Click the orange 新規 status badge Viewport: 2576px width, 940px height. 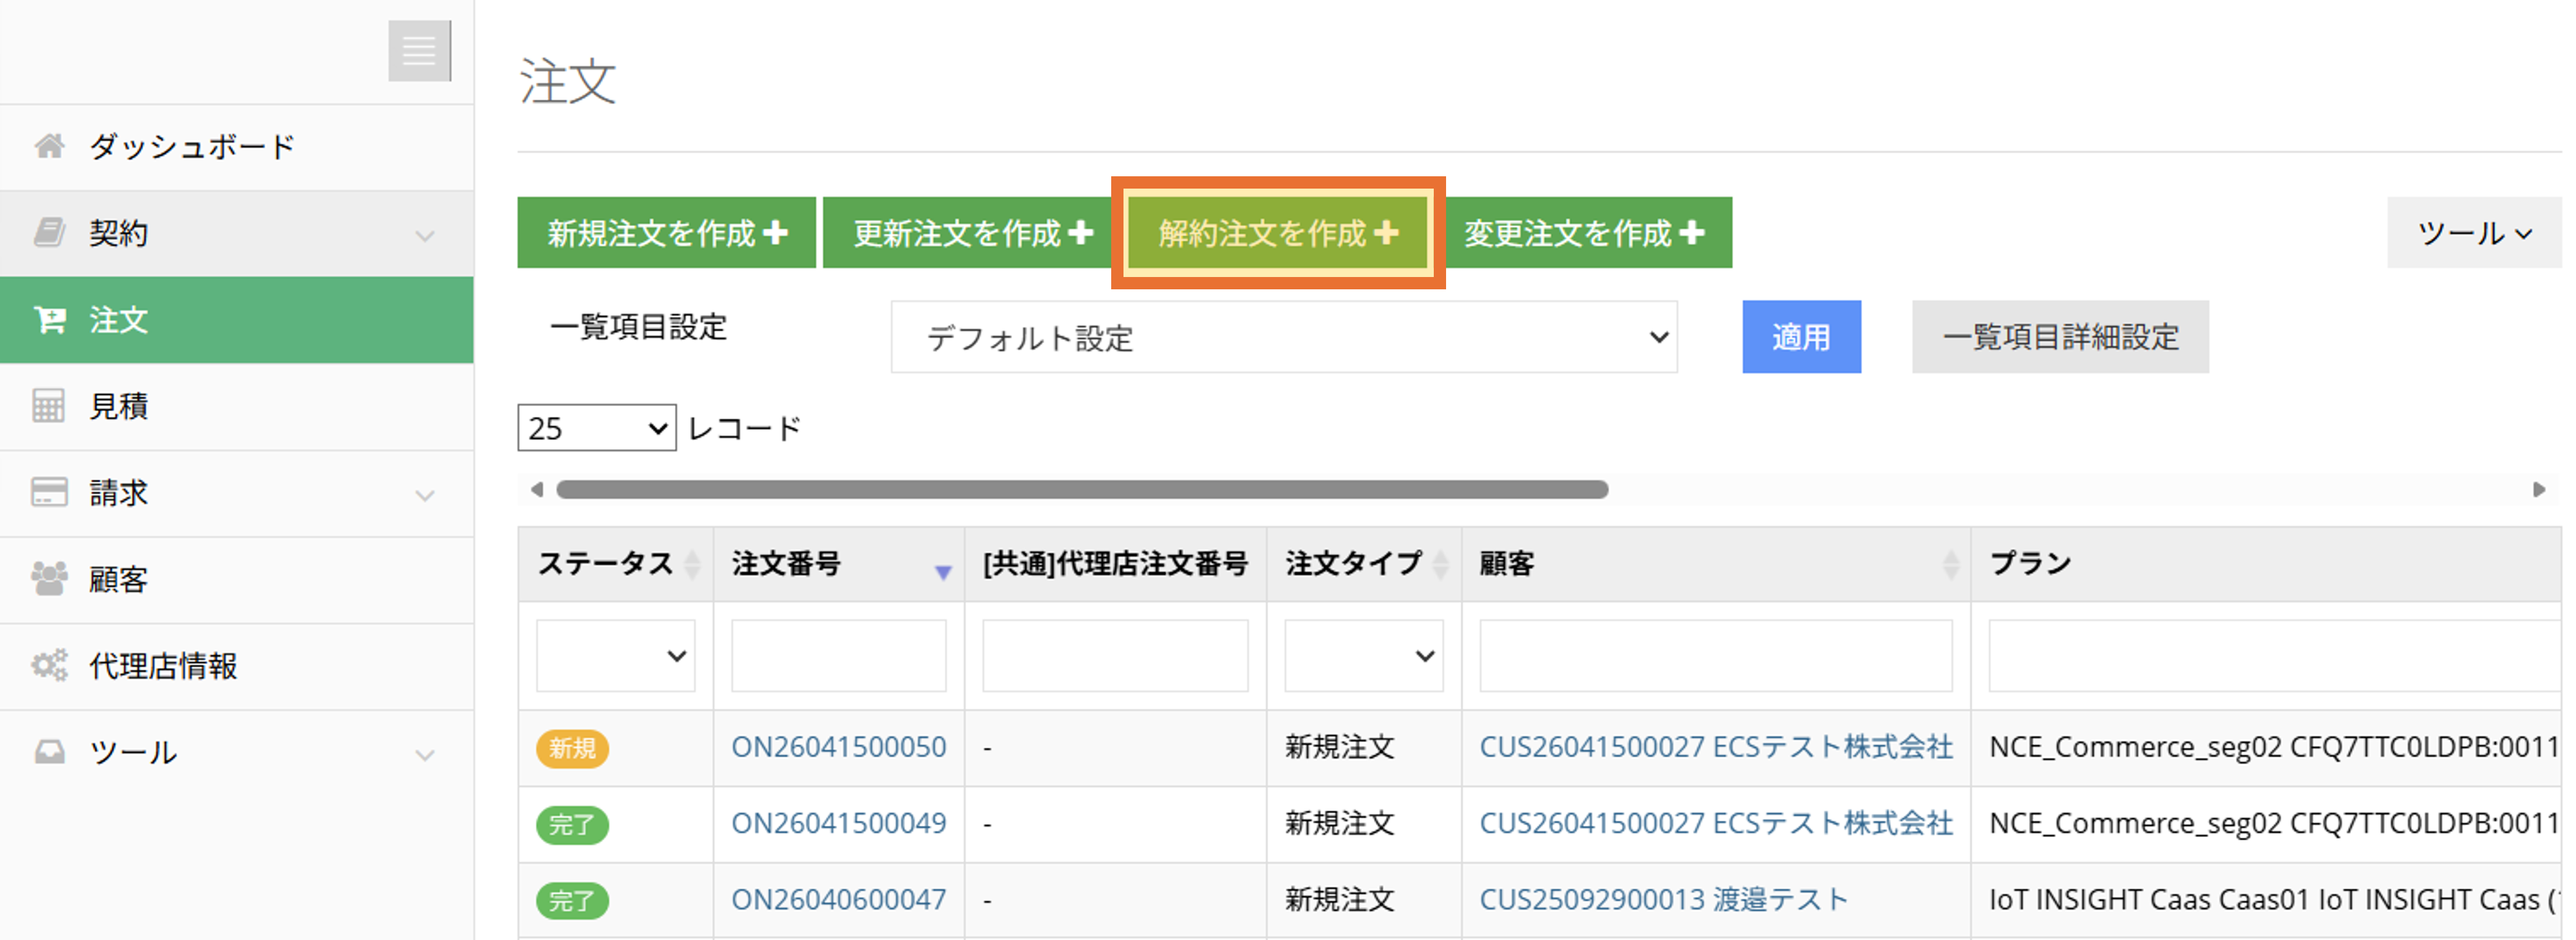point(572,748)
